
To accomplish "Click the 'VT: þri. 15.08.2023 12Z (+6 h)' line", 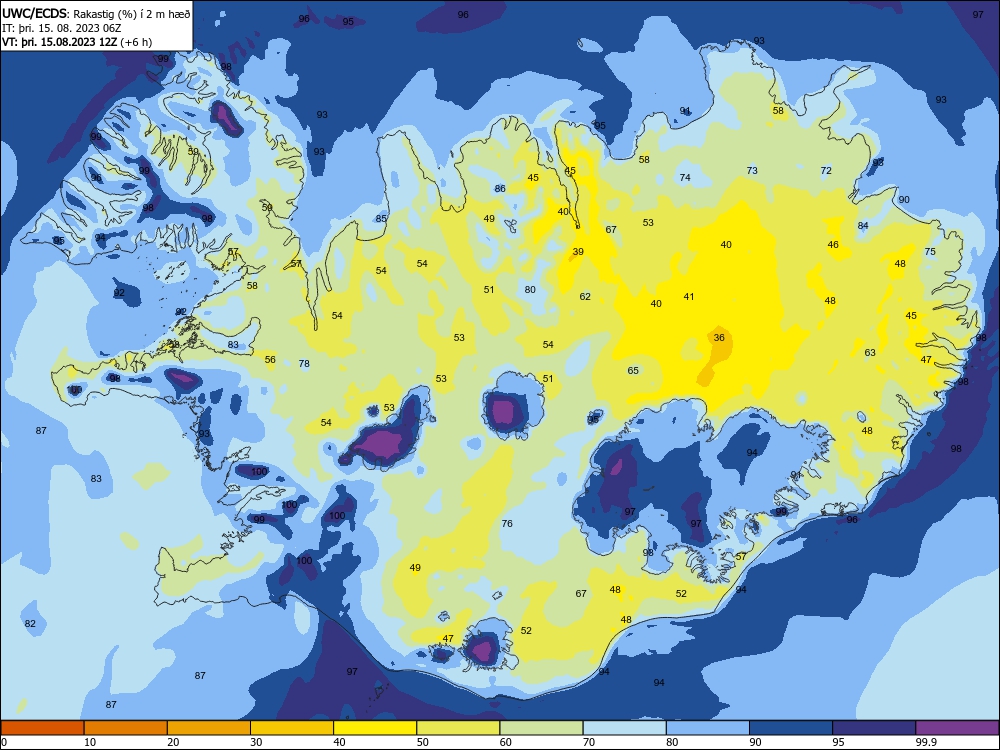I will [77, 42].
